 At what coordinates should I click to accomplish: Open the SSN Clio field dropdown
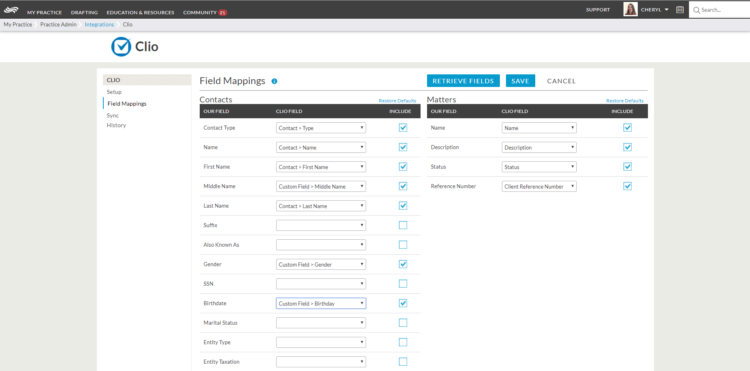(321, 284)
